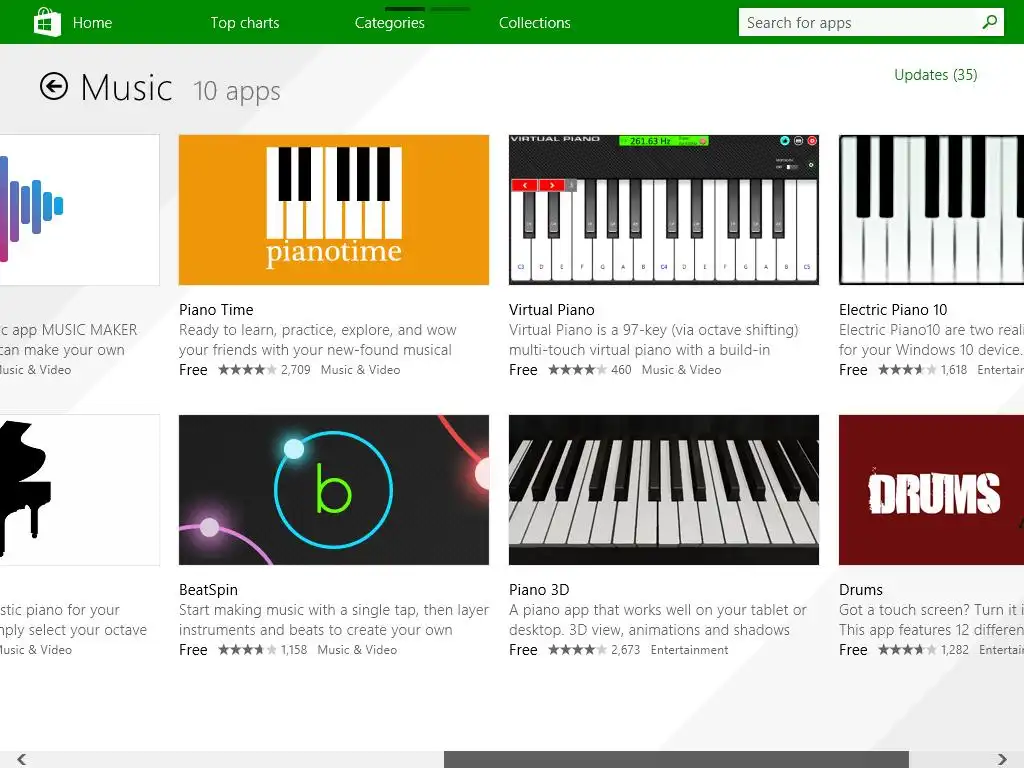Click the scrollbar right arrow

[1002, 759]
